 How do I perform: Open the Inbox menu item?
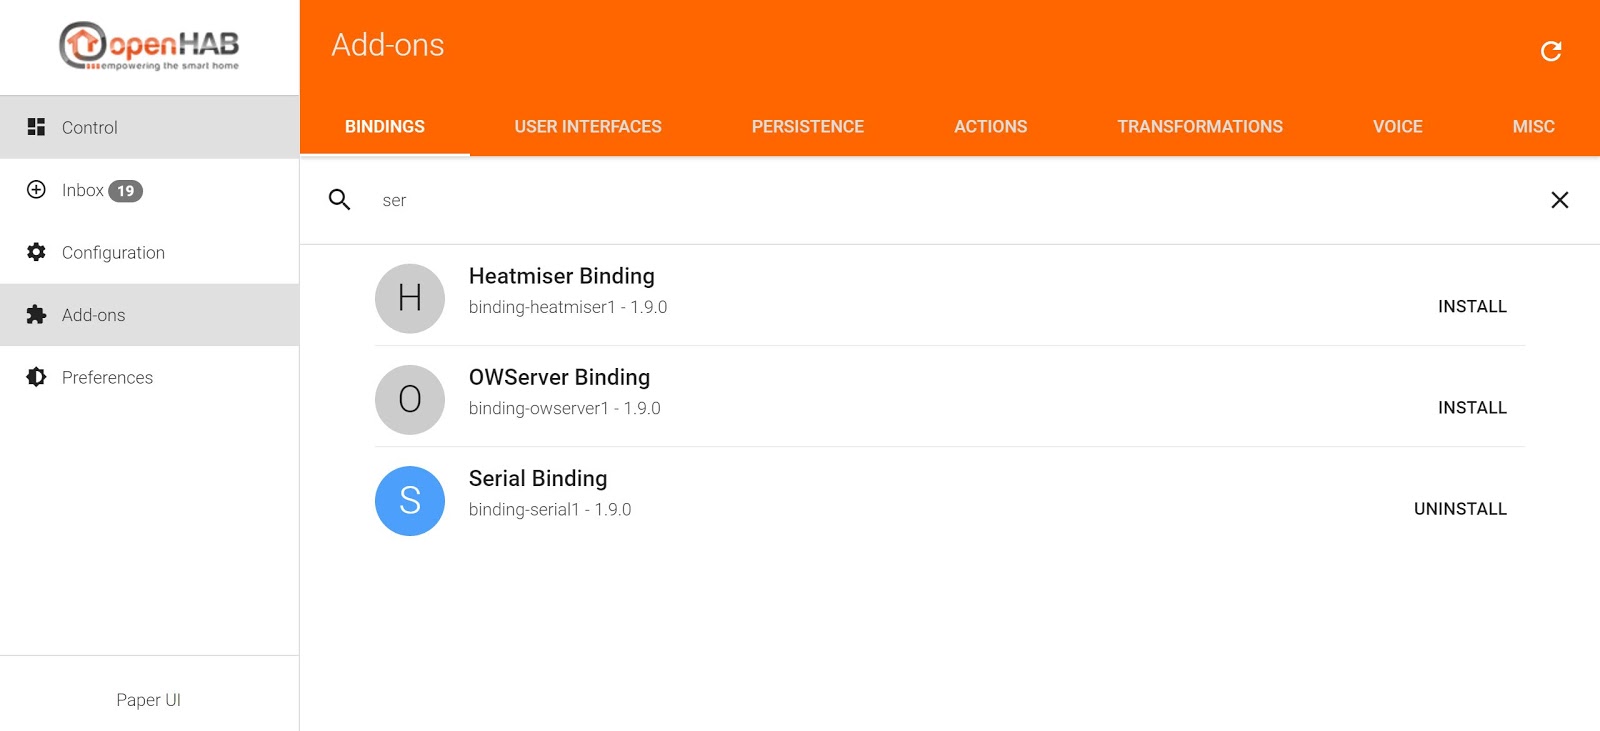[x=150, y=190]
